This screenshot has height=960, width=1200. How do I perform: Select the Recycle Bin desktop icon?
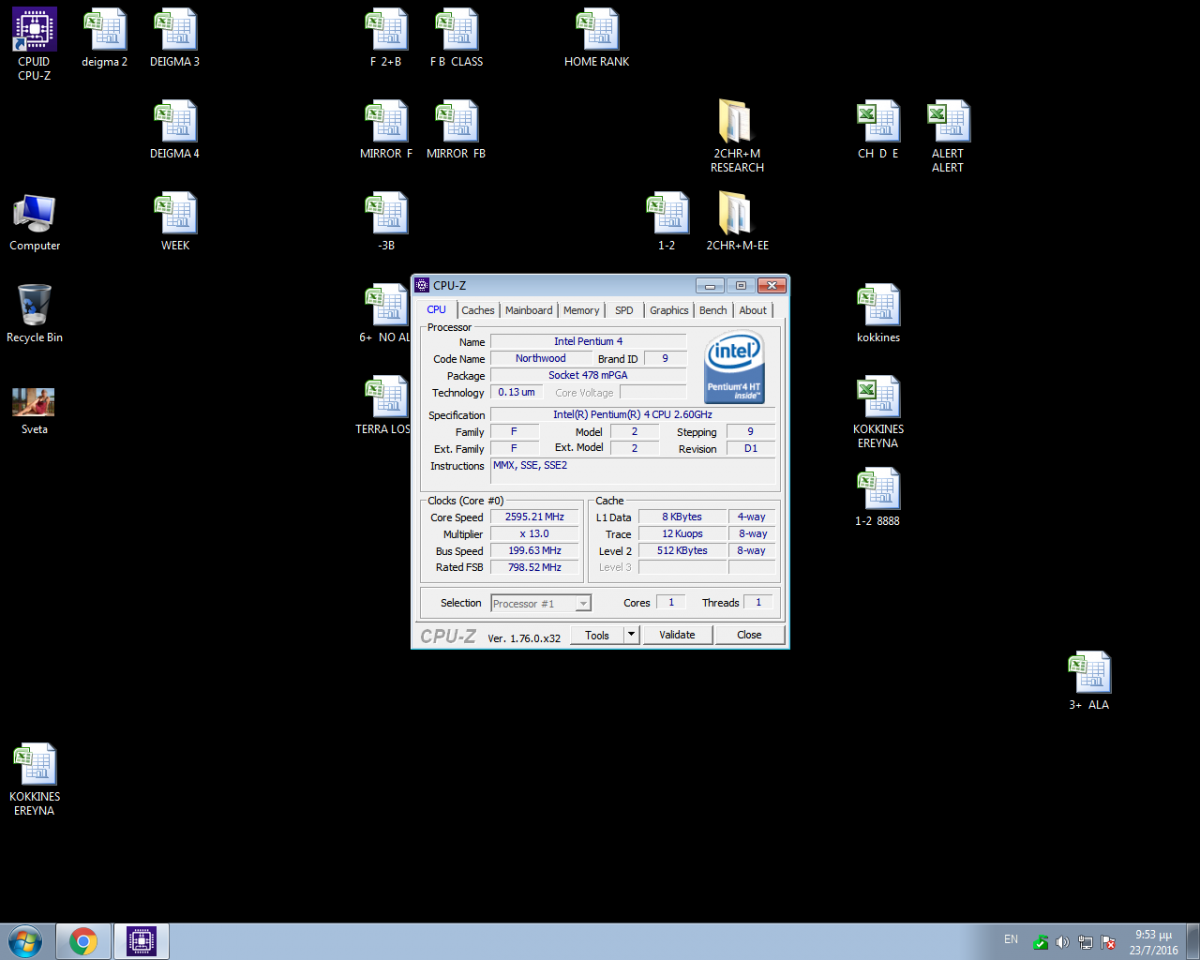(34, 306)
